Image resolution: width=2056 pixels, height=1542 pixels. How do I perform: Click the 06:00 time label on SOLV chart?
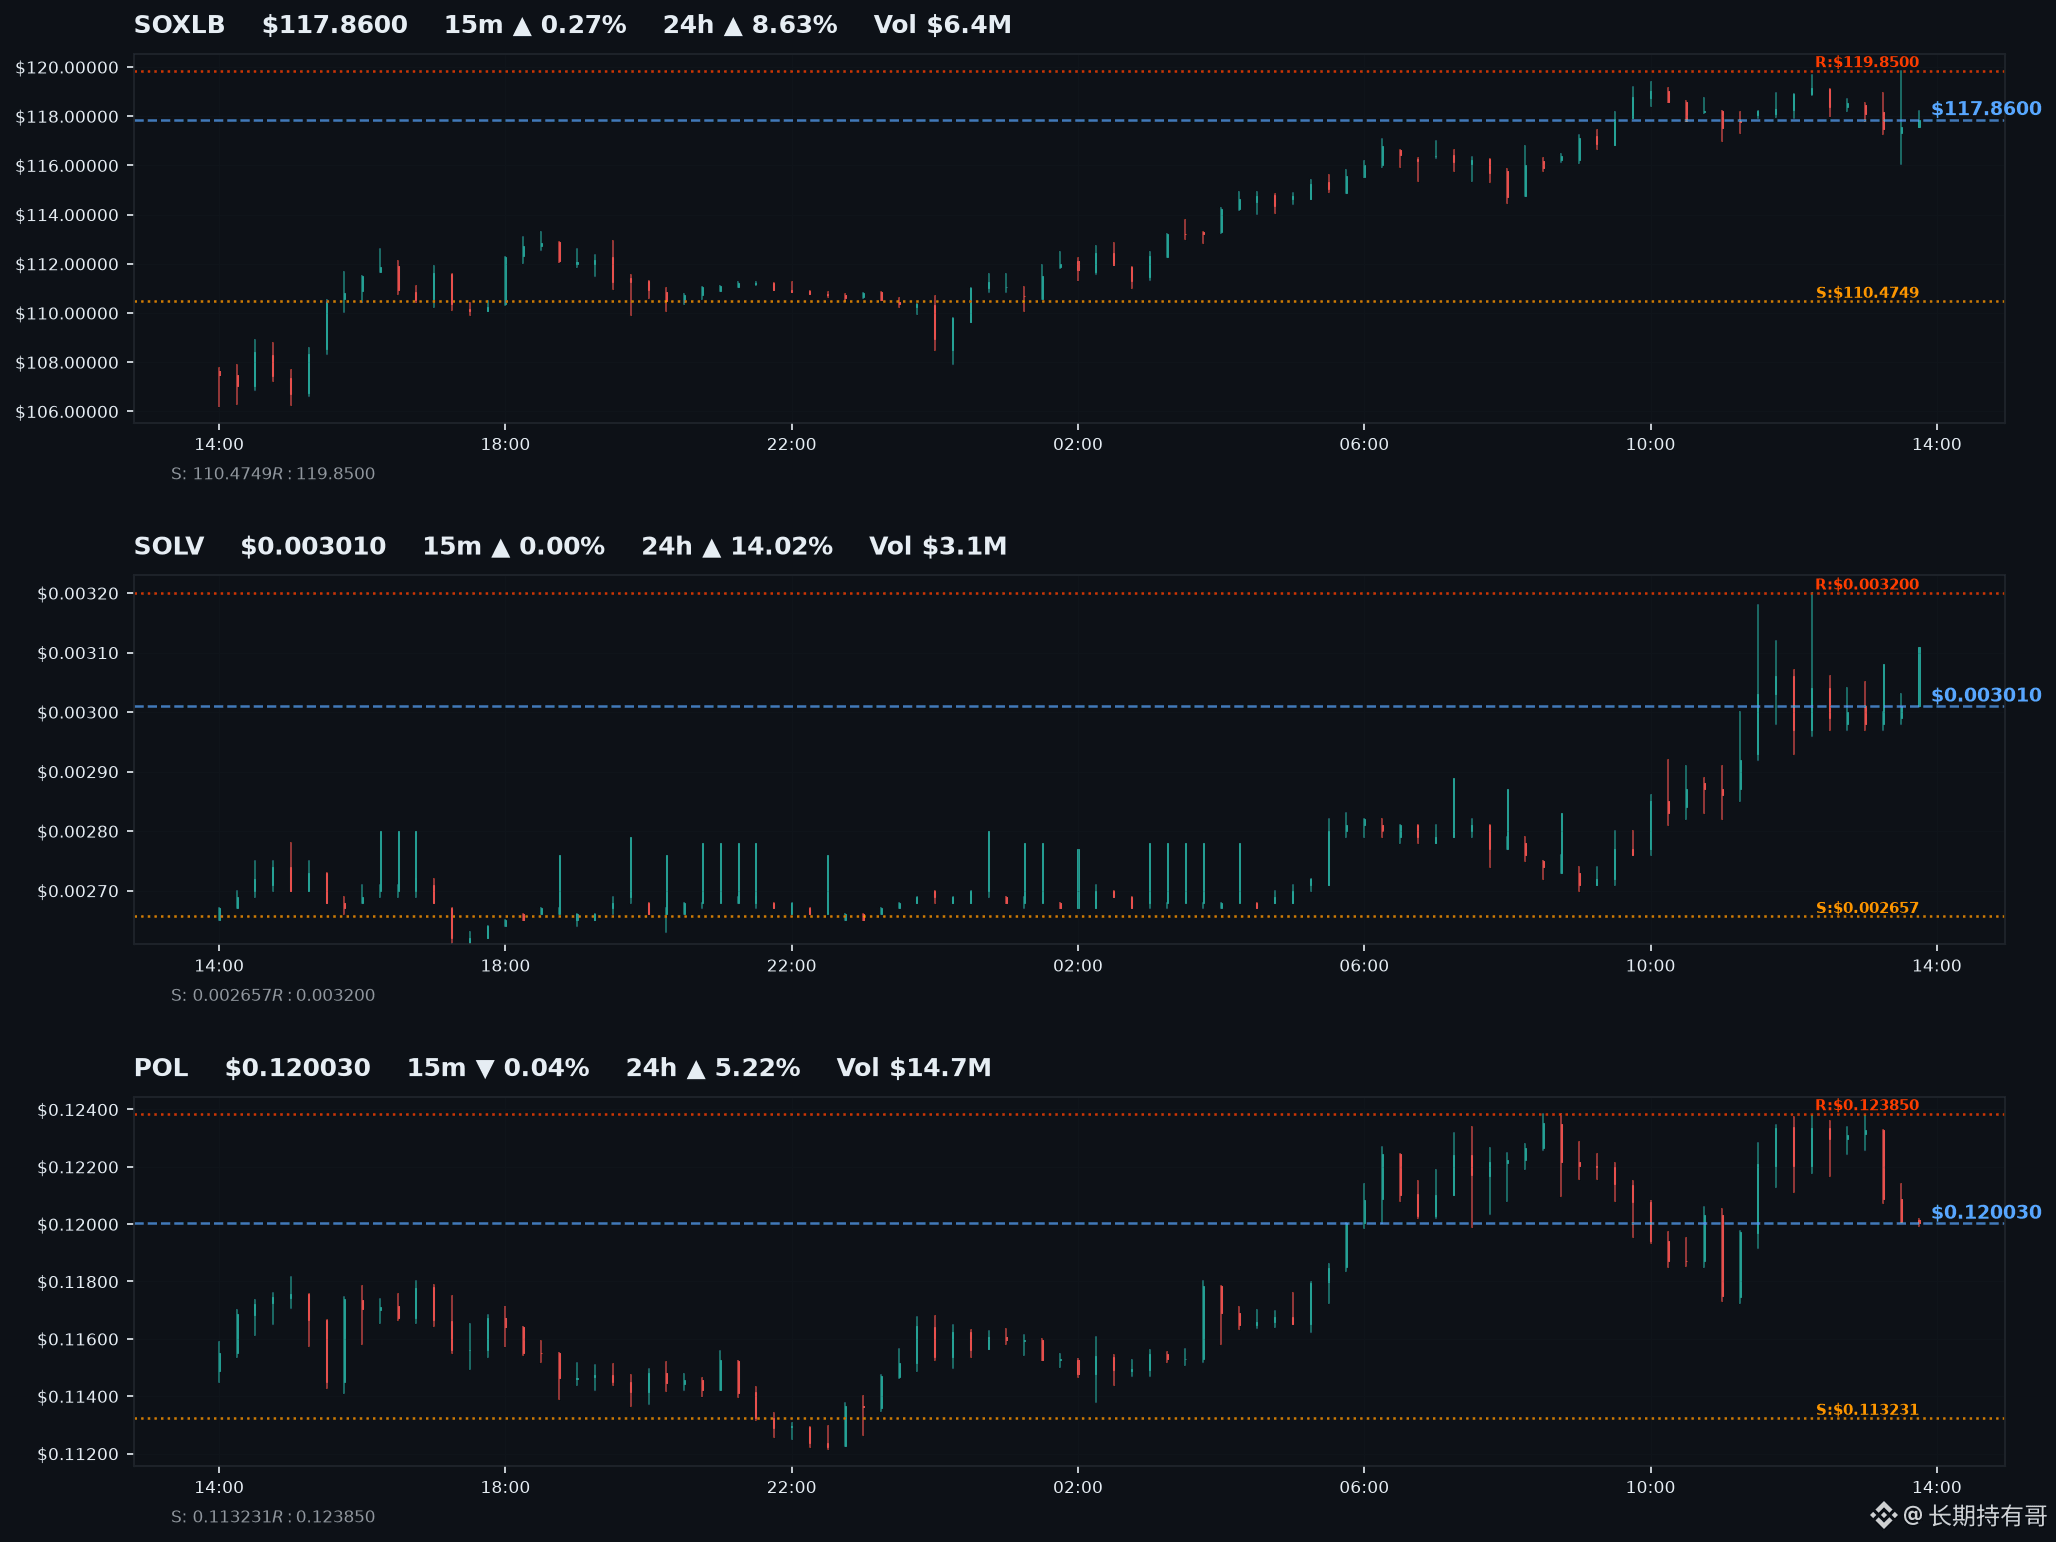pyautogui.click(x=1364, y=966)
